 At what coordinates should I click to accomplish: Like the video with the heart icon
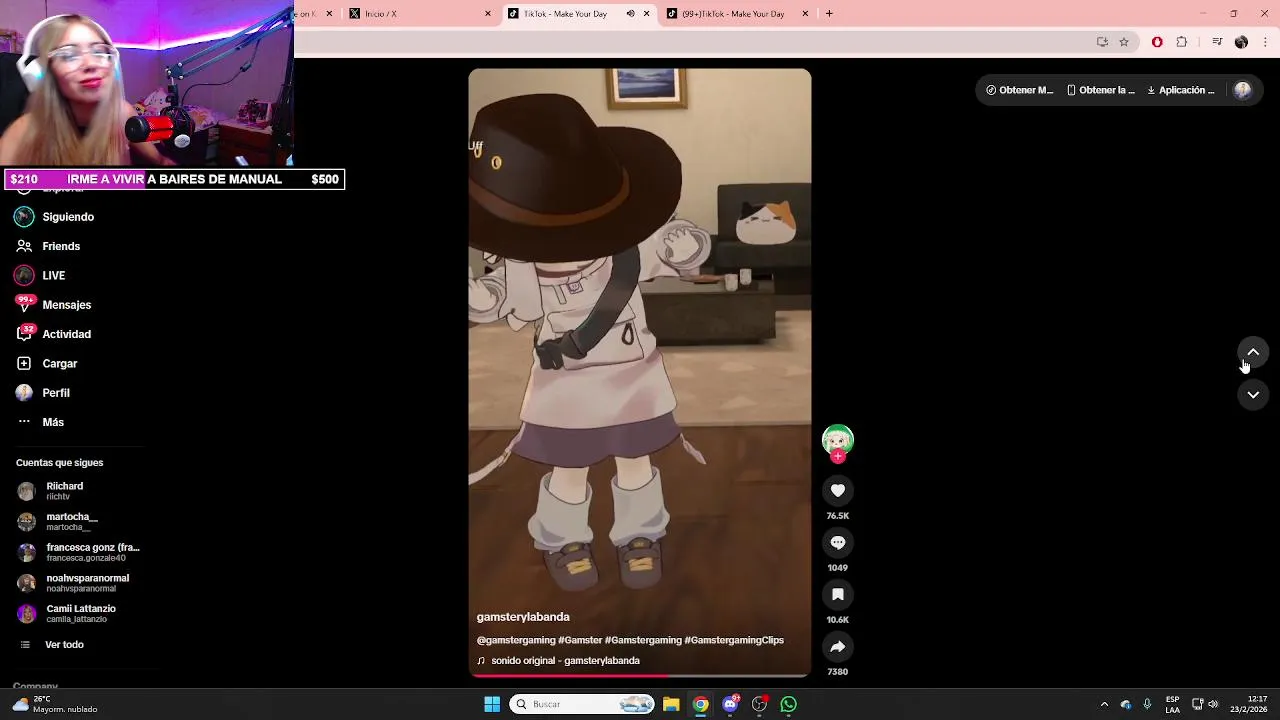pos(838,490)
